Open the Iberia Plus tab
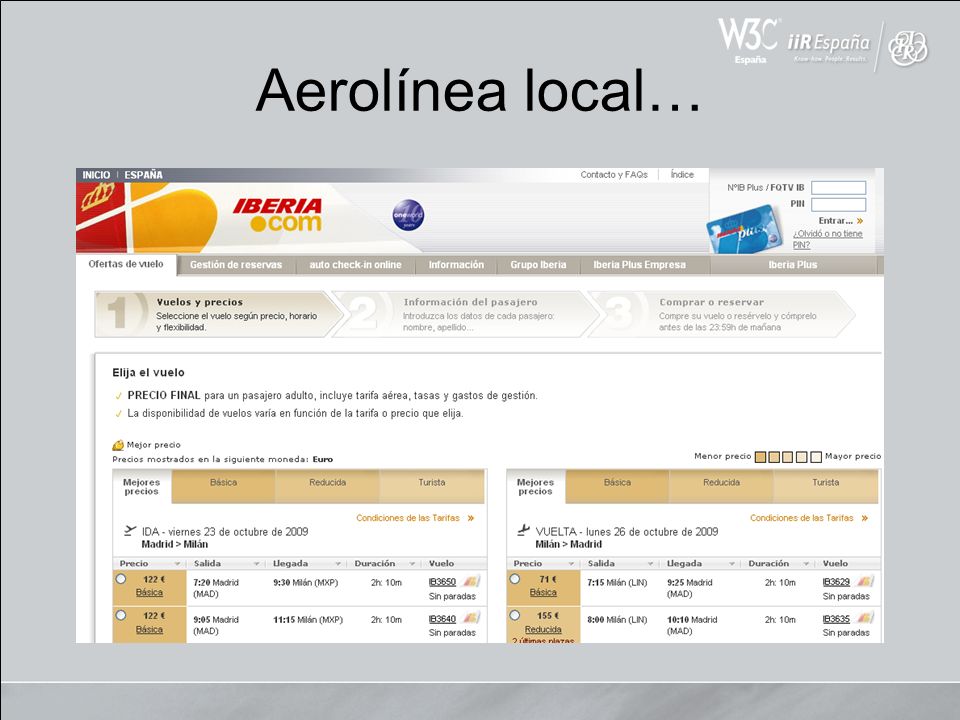 (793, 265)
